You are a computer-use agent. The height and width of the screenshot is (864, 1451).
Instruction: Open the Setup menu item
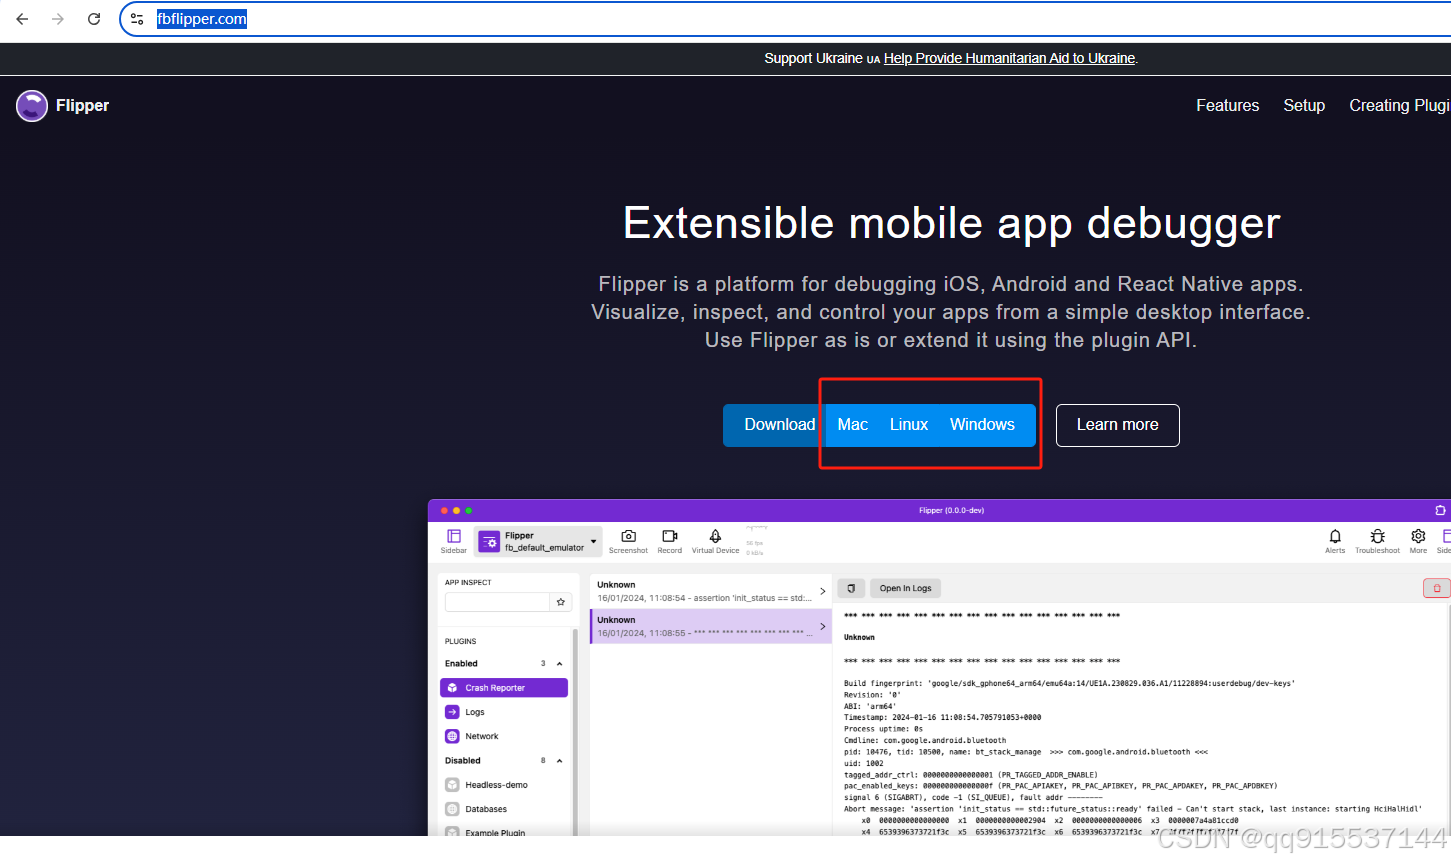tap(1304, 105)
